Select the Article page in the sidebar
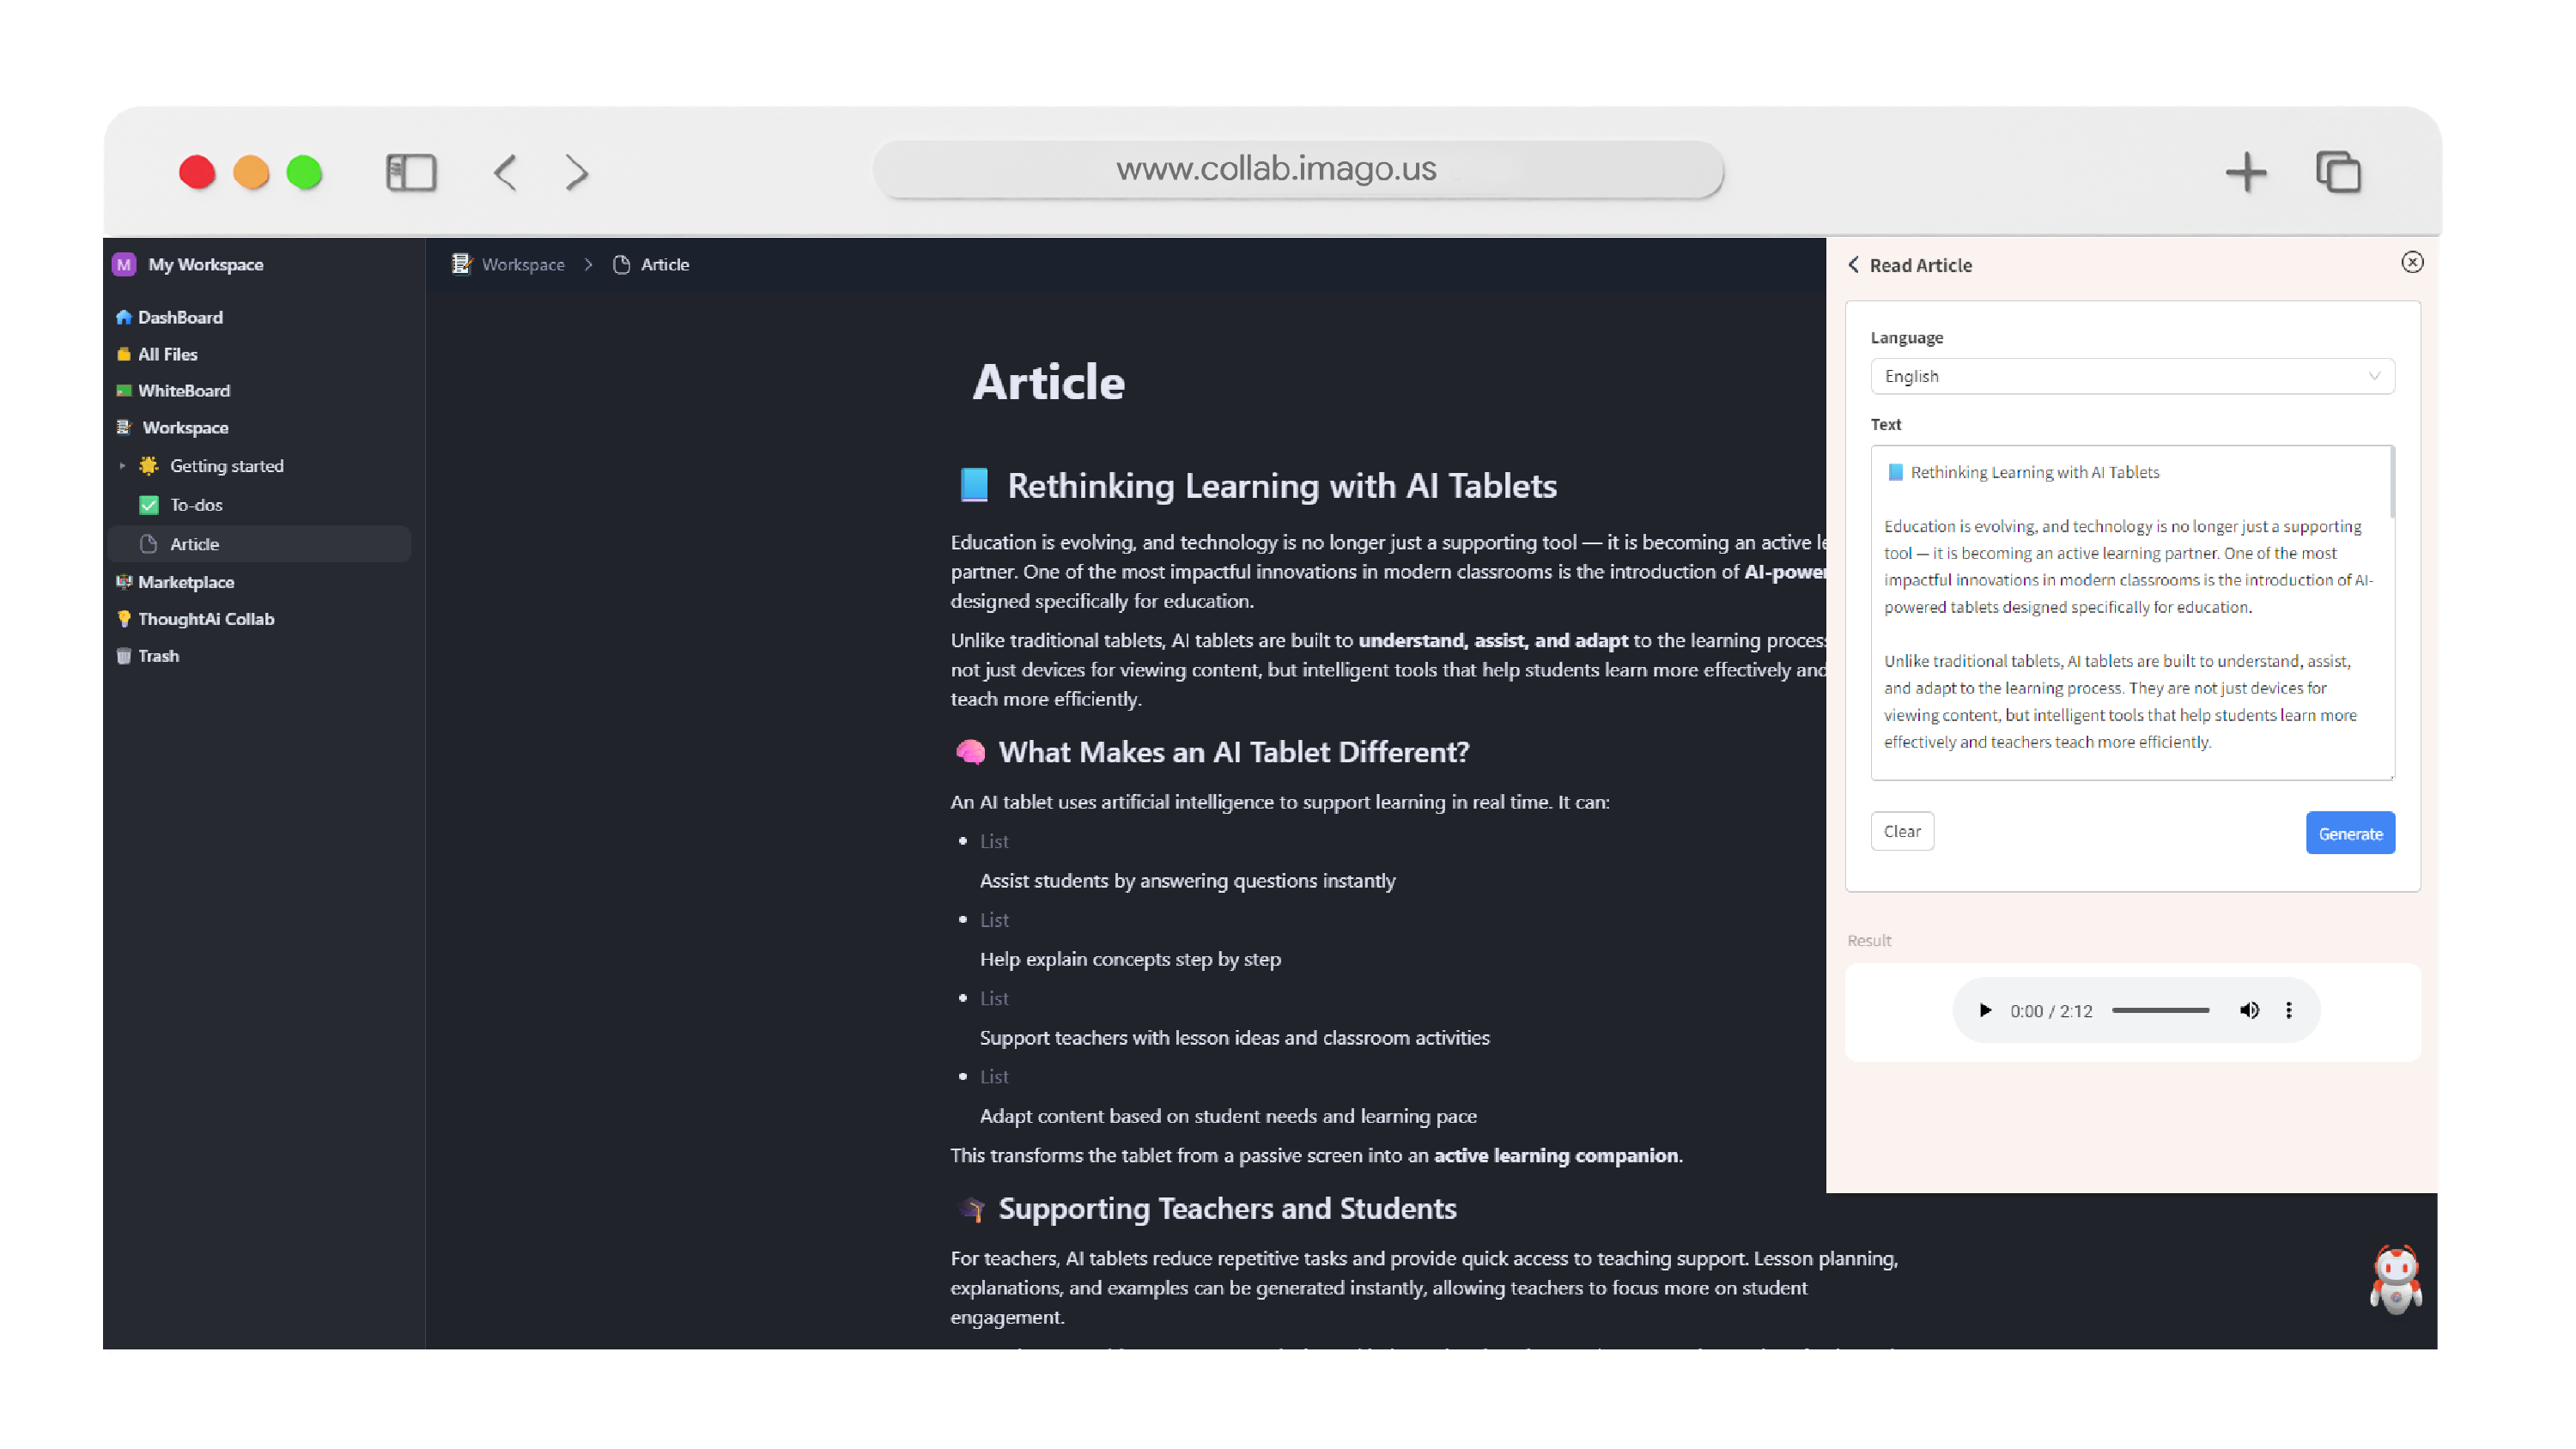 [x=195, y=543]
